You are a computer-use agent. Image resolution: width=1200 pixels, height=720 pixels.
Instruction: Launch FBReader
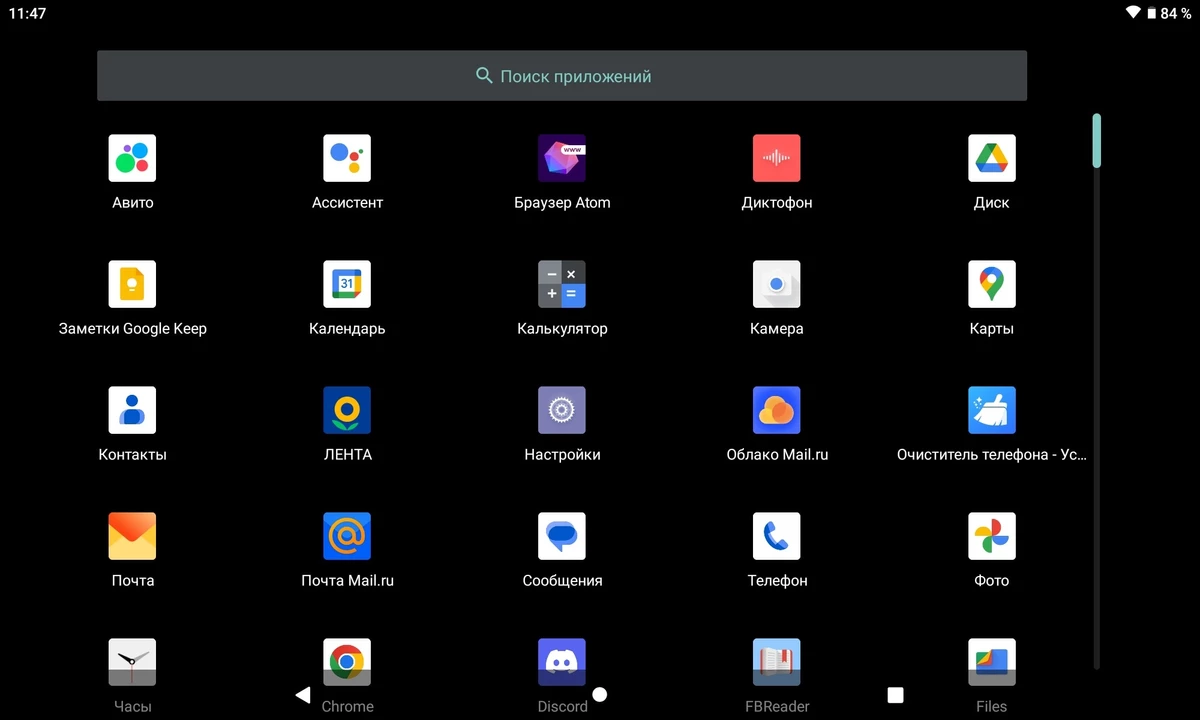click(x=777, y=662)
